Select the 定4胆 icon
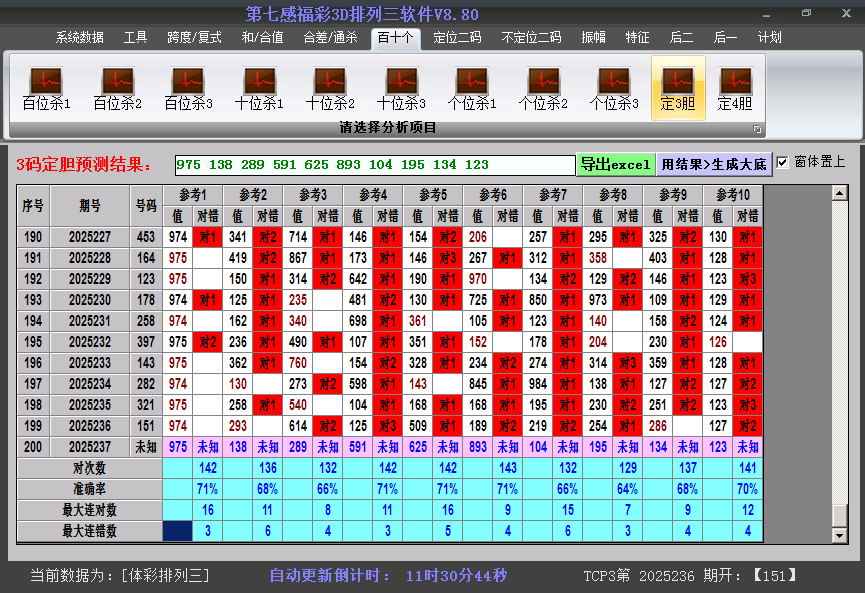The width and height of the screenshot is (865, 593). click(x=735, y=88)
